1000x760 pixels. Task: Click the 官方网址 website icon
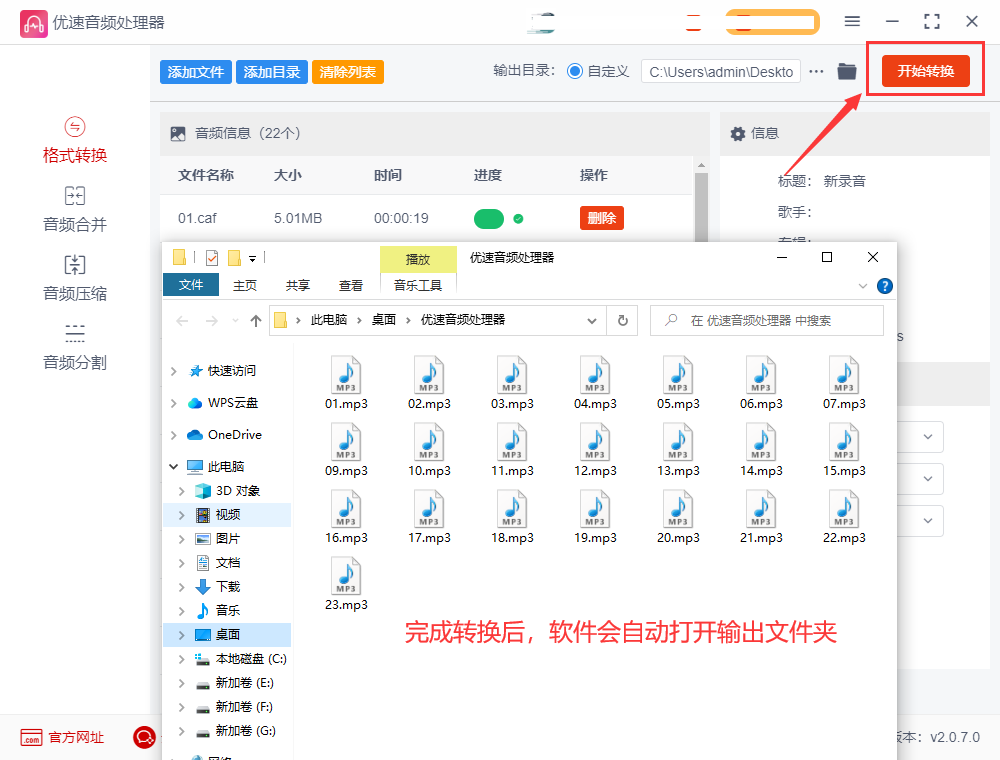tap(31, 738)
